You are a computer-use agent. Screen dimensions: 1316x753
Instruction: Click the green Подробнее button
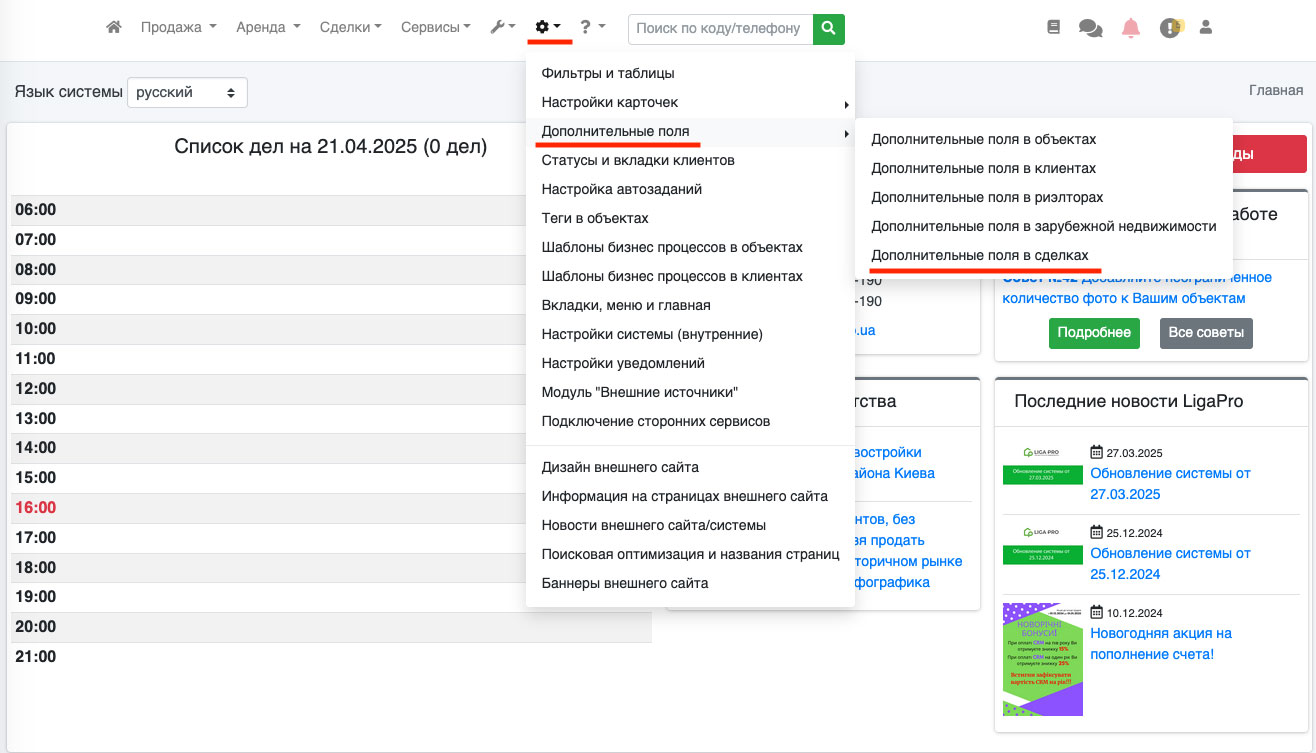click(x=1094, y=333)
